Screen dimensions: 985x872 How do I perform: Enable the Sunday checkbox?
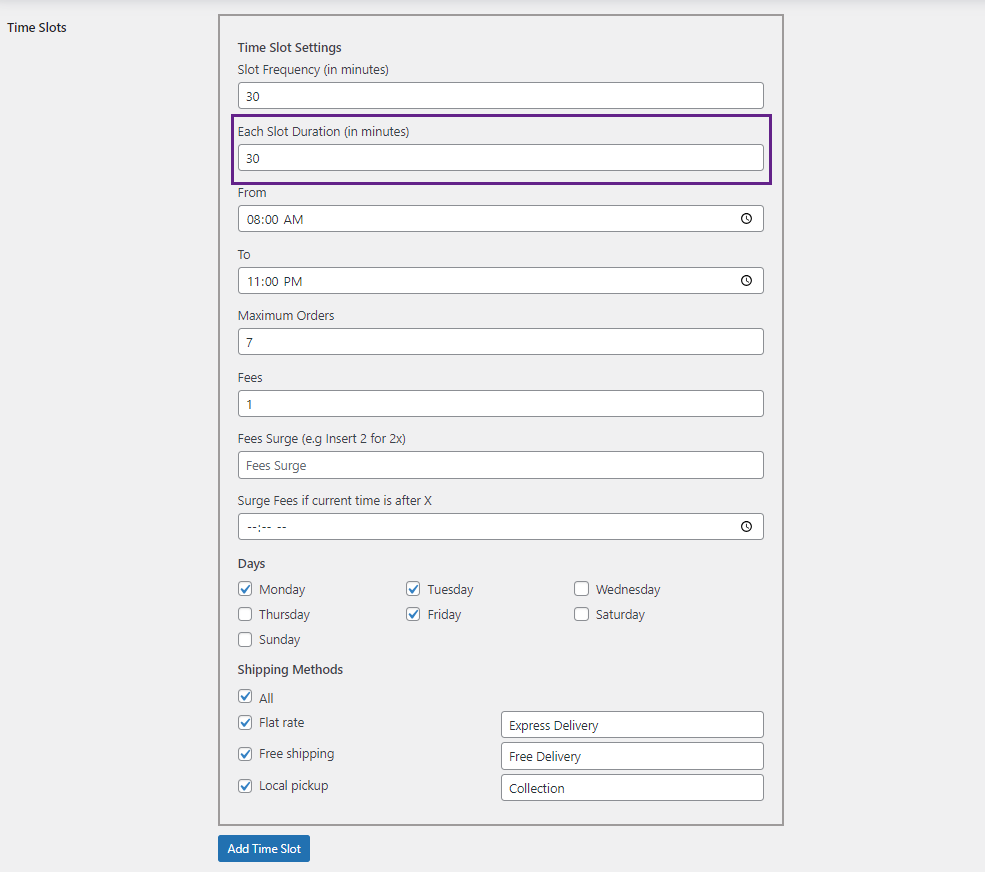click(245, 639)
